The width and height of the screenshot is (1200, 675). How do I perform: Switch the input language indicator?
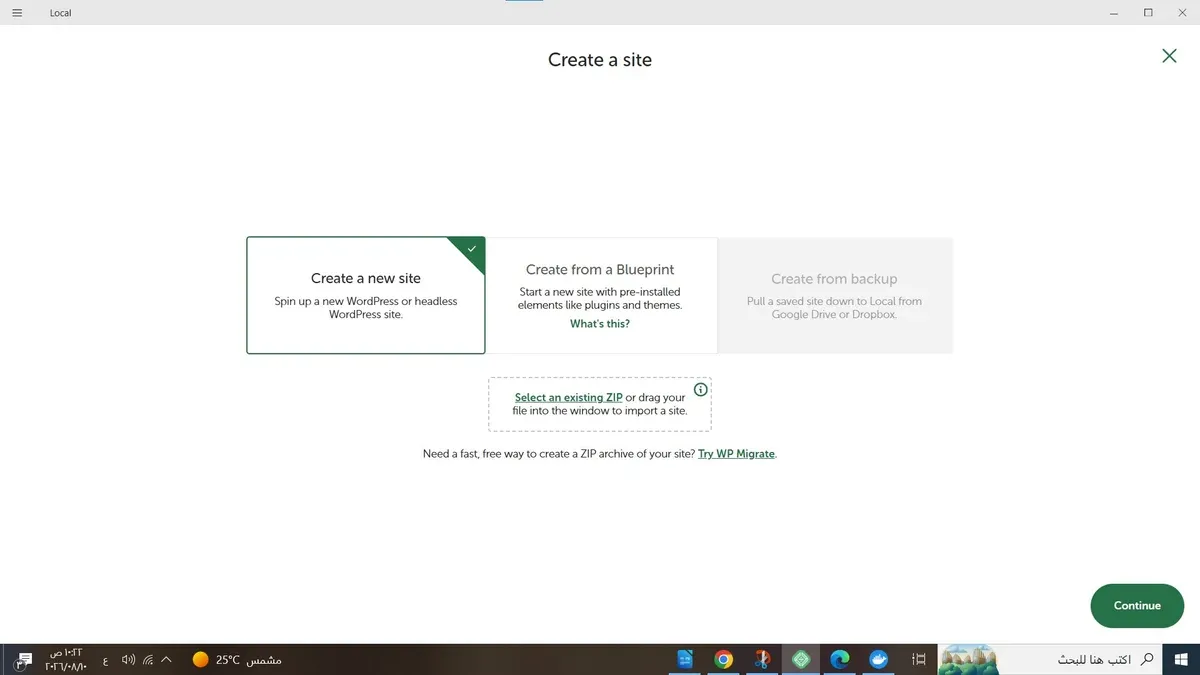[106, 659]
